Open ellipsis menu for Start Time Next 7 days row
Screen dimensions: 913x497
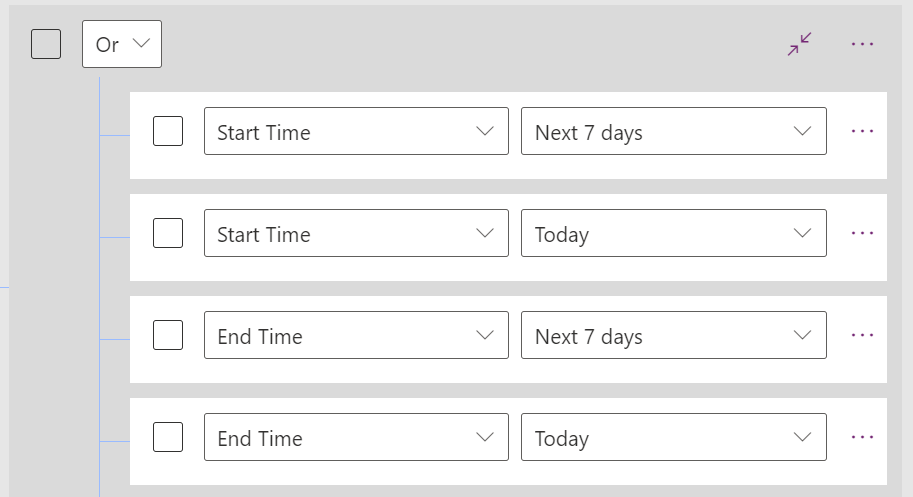click(862, 131)
